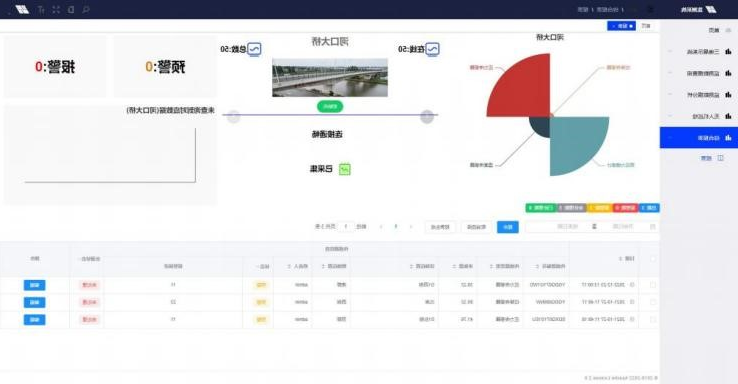Click the chart icon next to 在线:50
The height and width of the screenshot is (384, 738).
pos(433,49)
